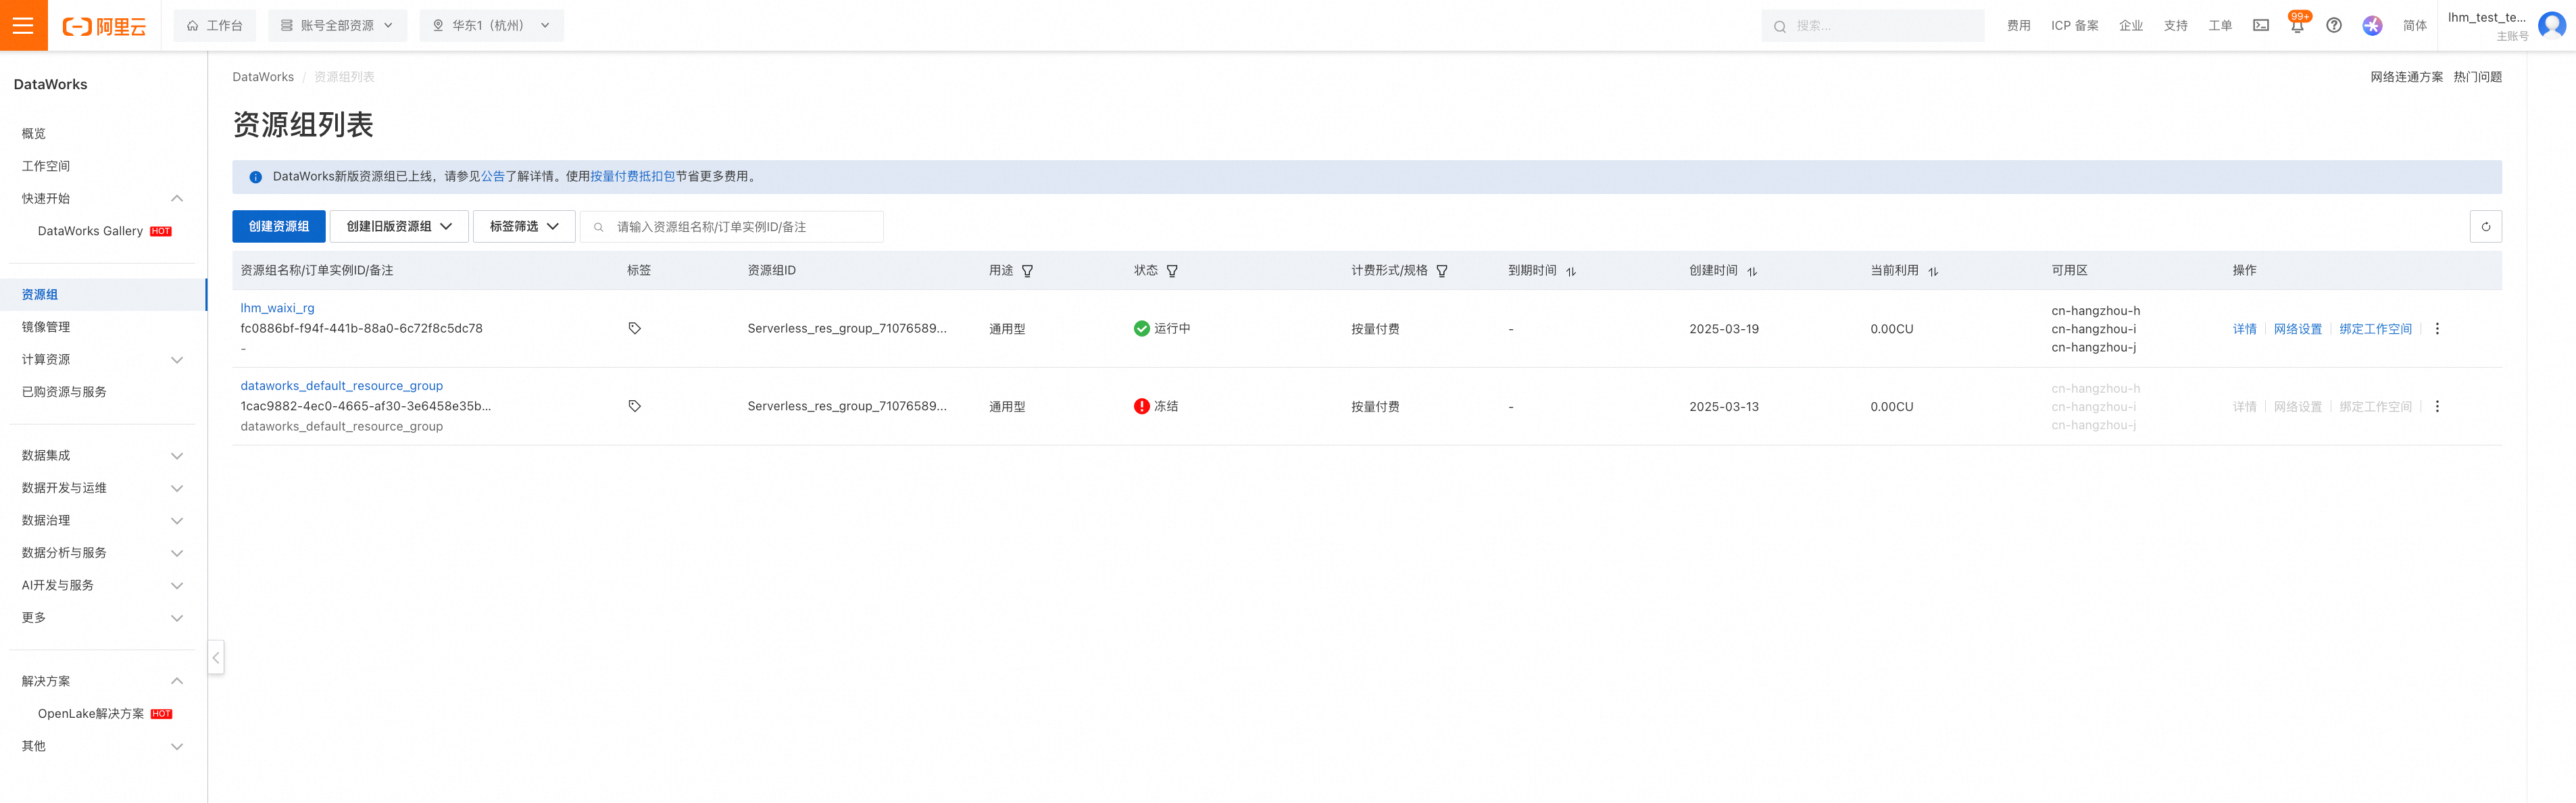
Task: Focus resource group name search field
Action: 732,227
